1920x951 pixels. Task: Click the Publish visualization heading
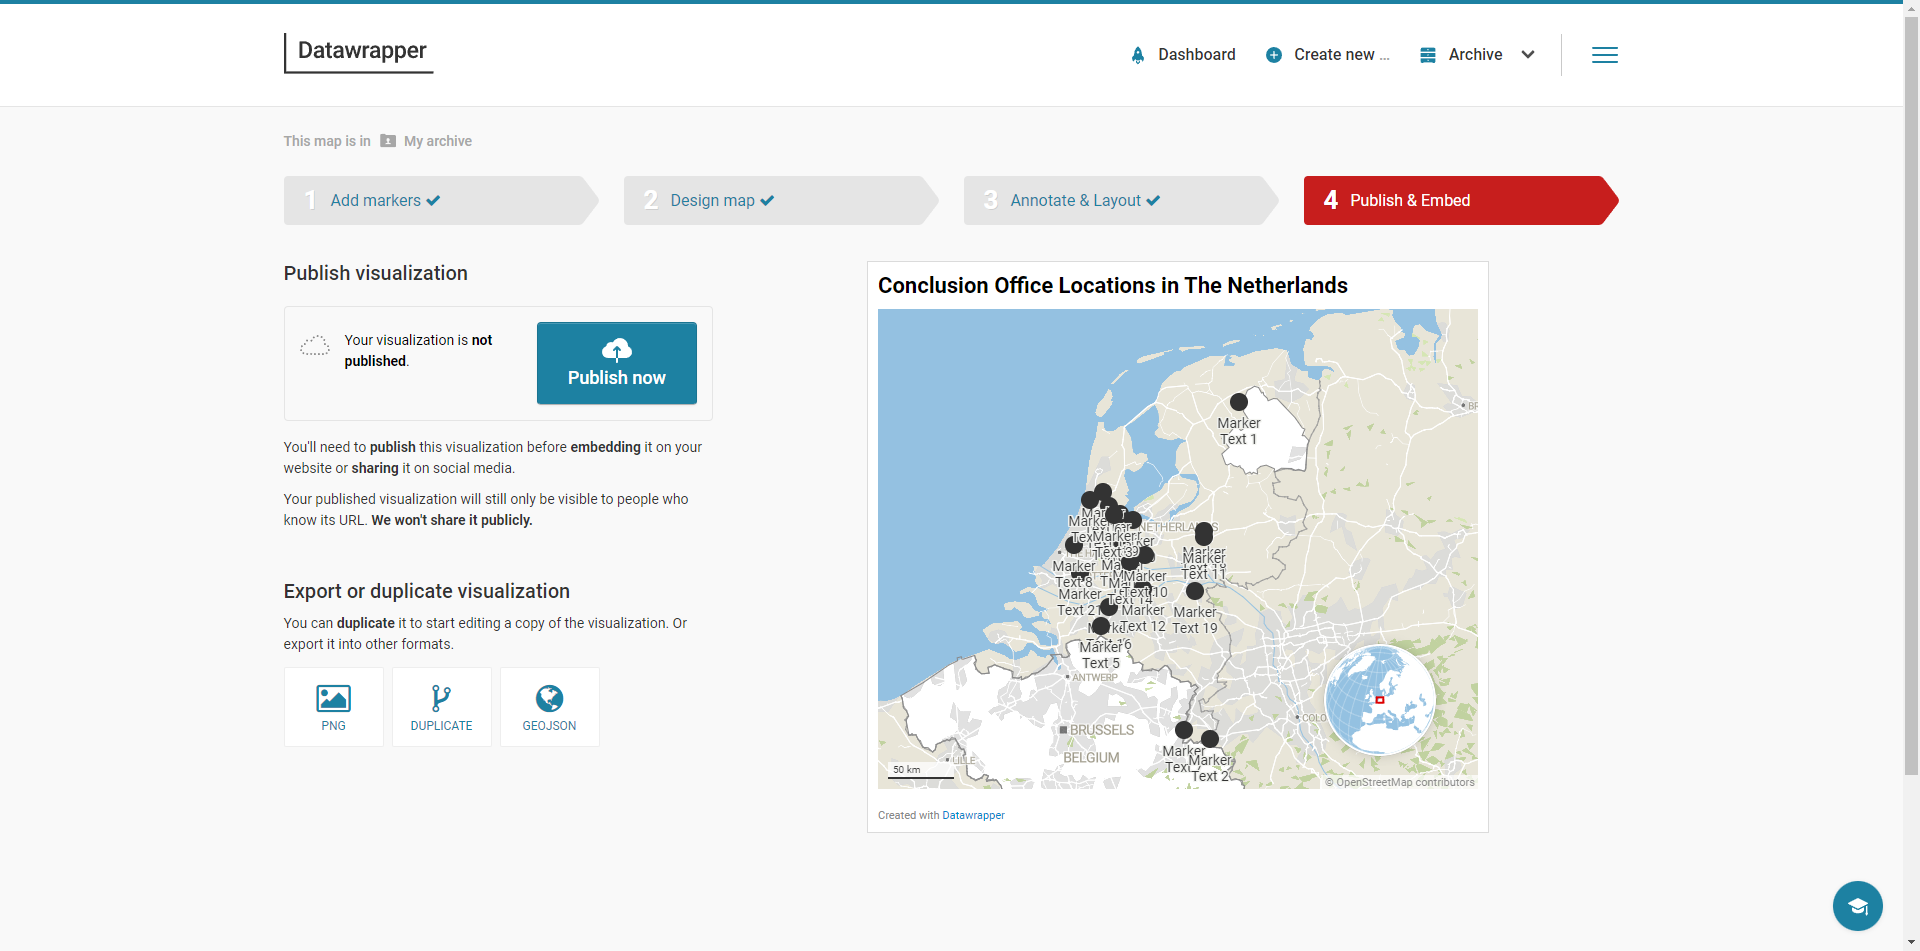tap(376, 273)
